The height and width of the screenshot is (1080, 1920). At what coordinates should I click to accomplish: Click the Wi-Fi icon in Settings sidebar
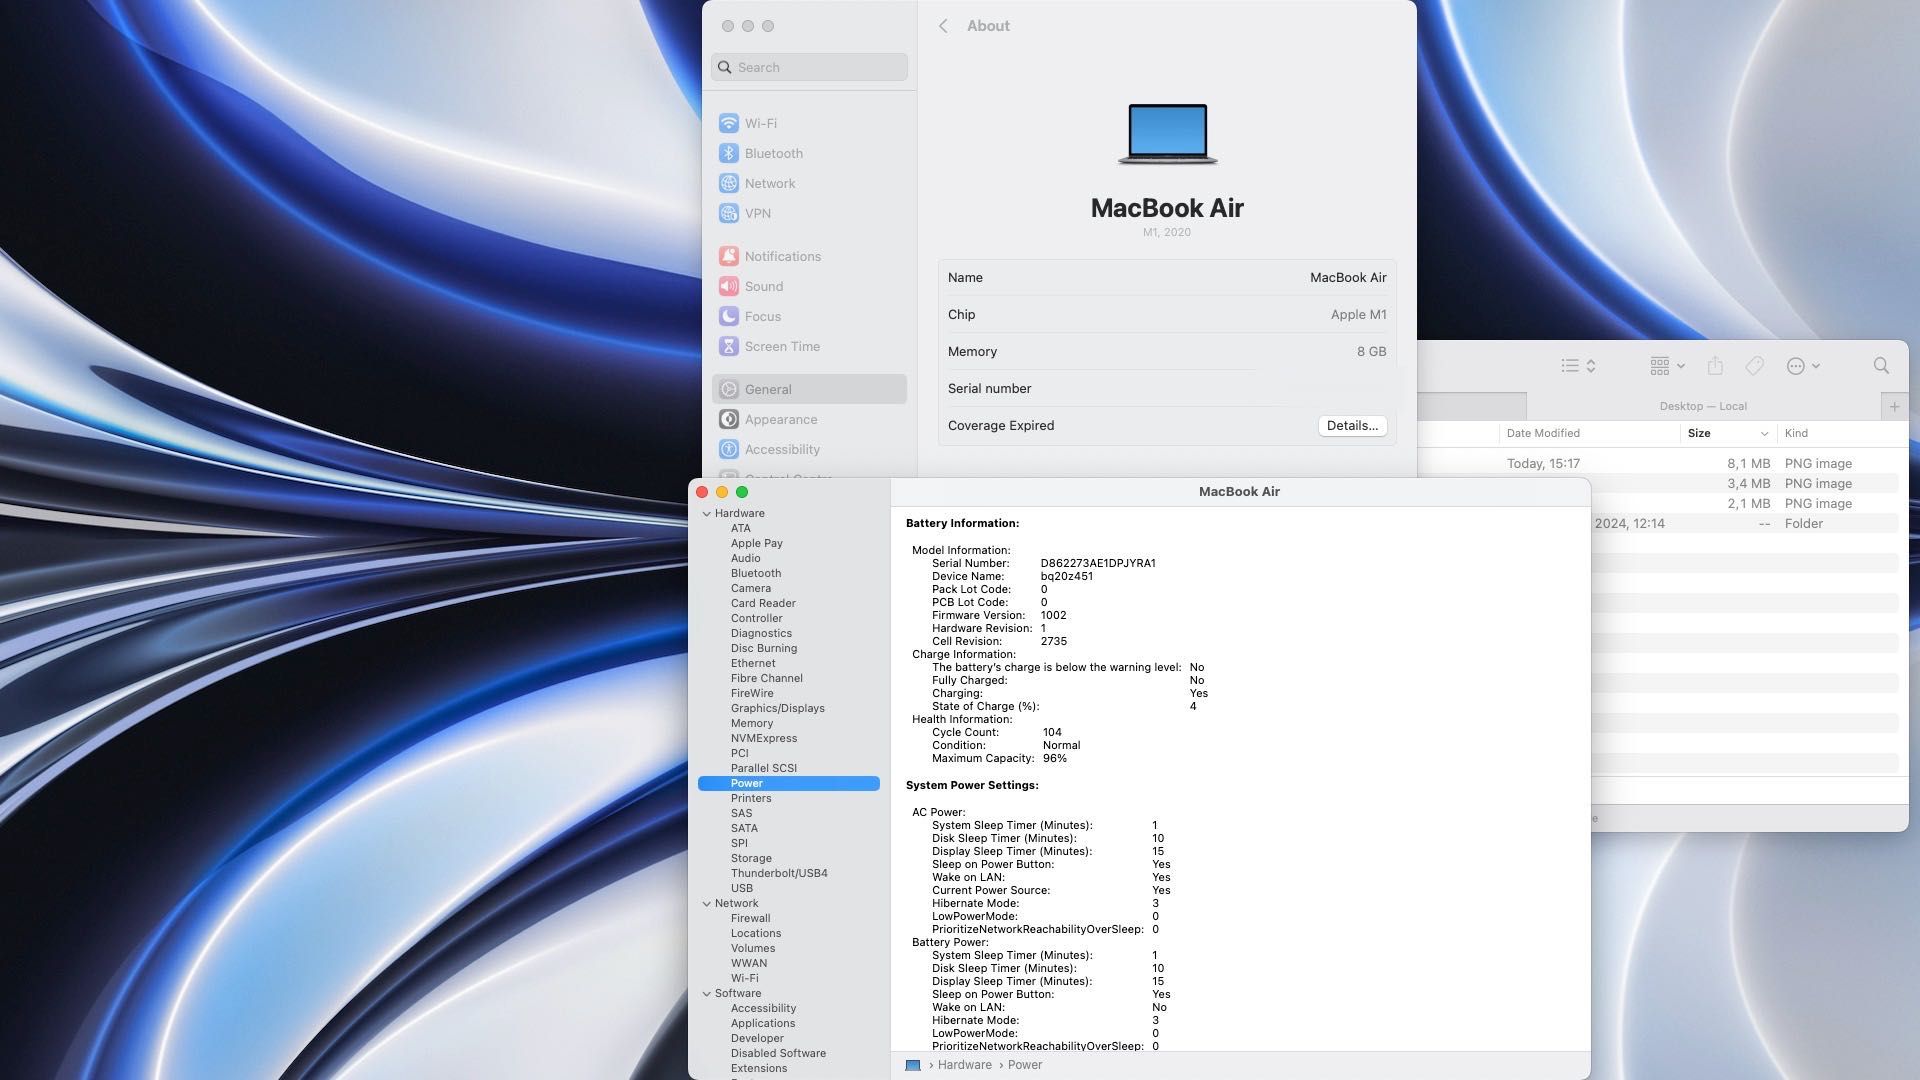click(x=729, y=123)
